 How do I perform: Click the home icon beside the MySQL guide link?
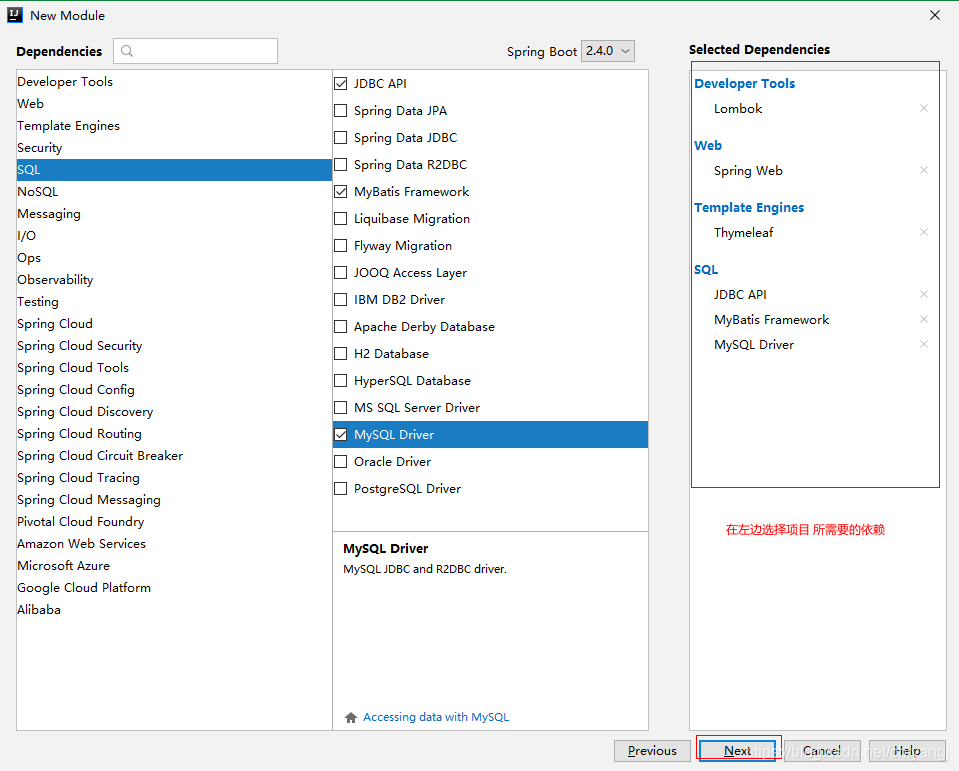[x=350, y=717]
